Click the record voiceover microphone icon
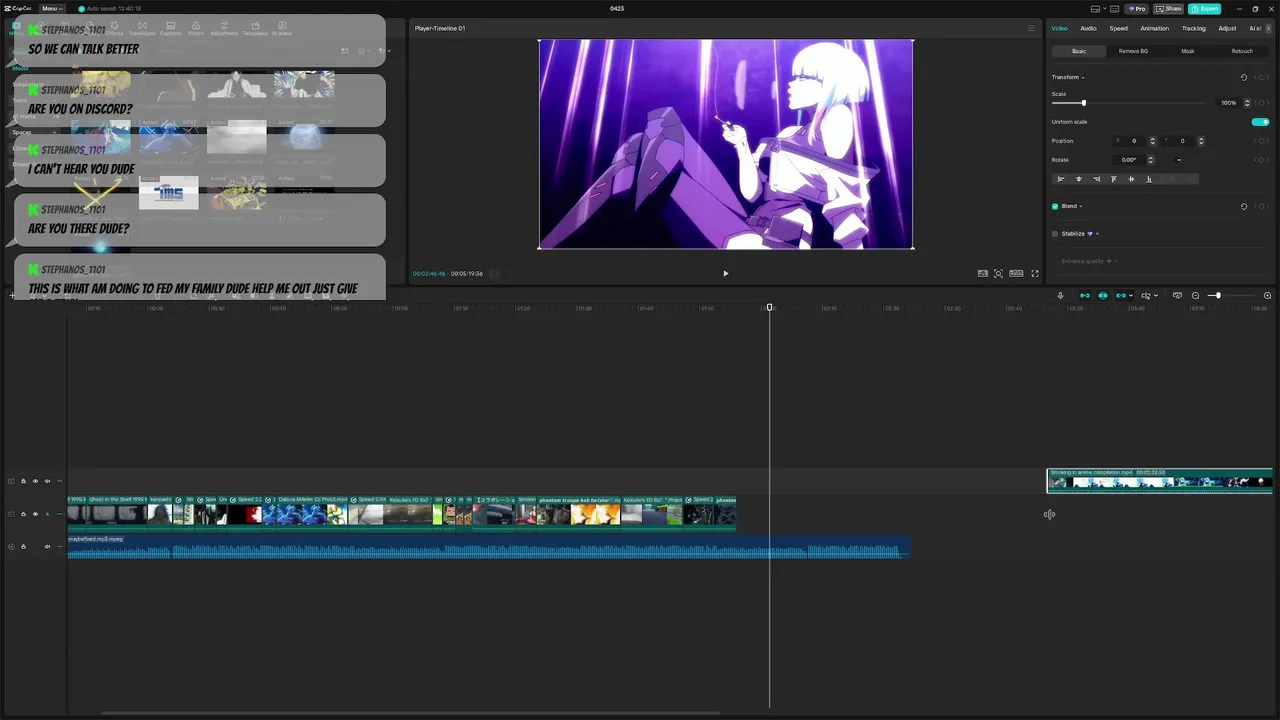Viewport: 1280px width, 720px height. (x=1060, y=295)
